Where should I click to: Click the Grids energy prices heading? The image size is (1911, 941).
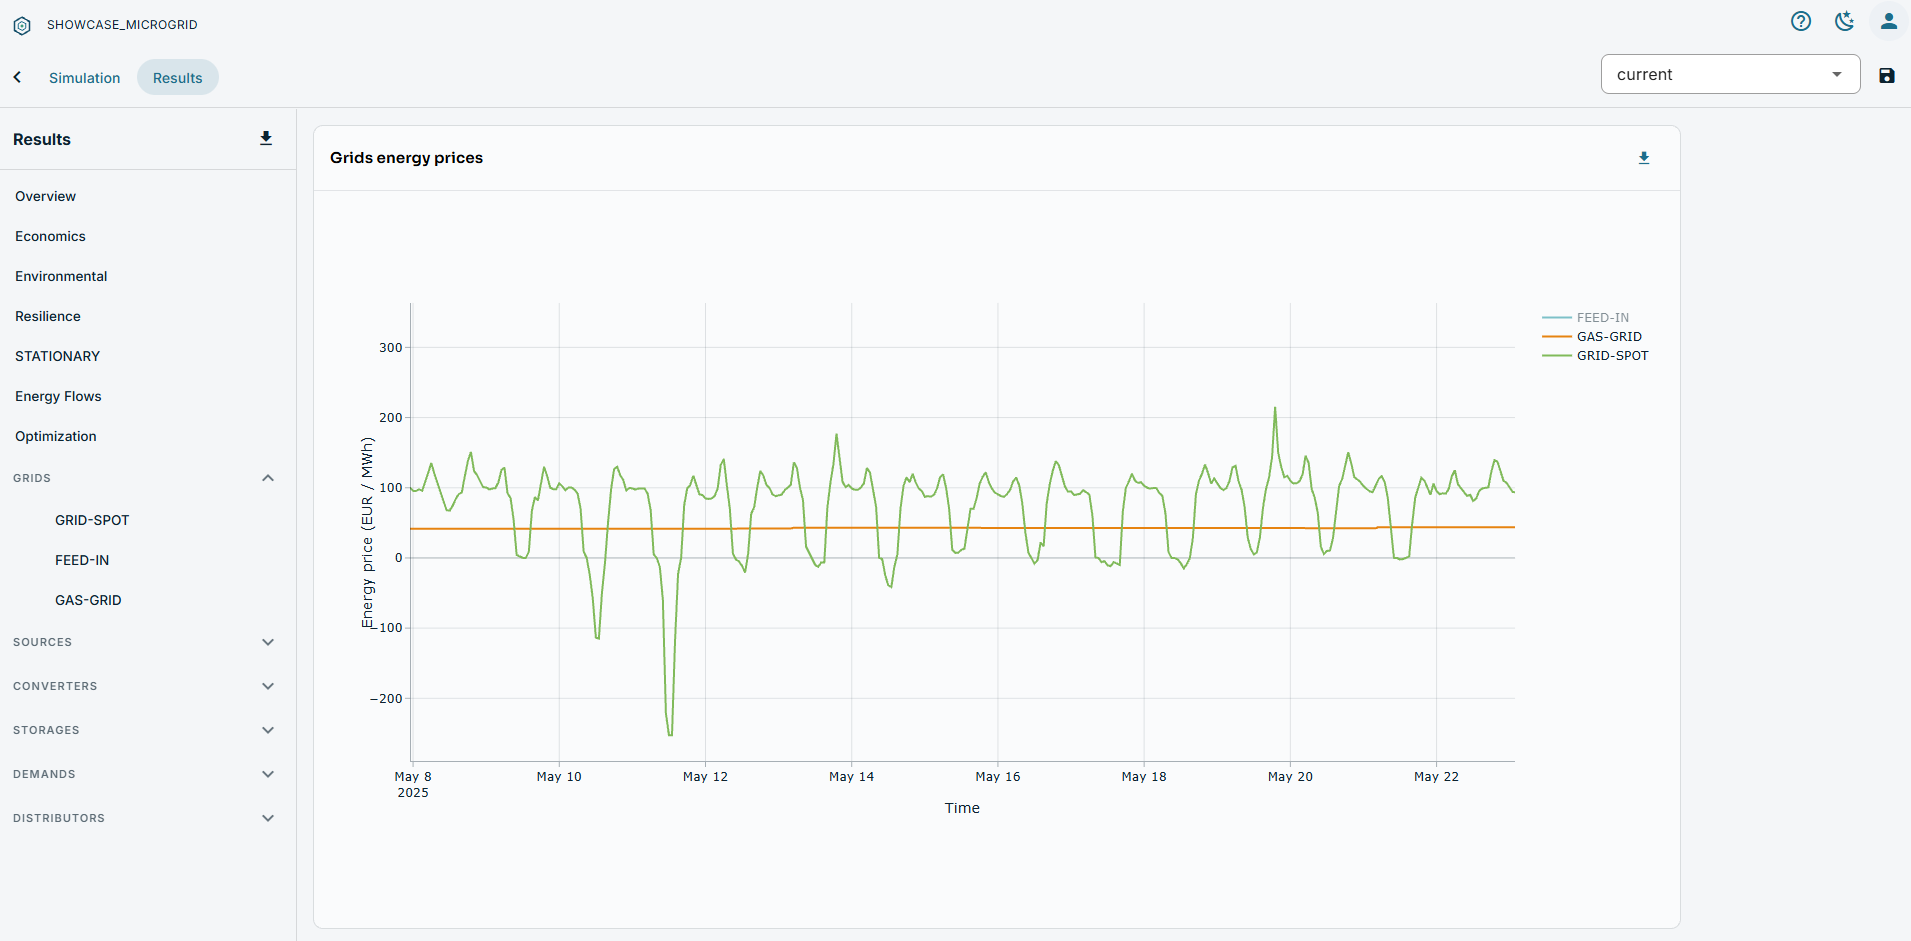pos(406,158)
